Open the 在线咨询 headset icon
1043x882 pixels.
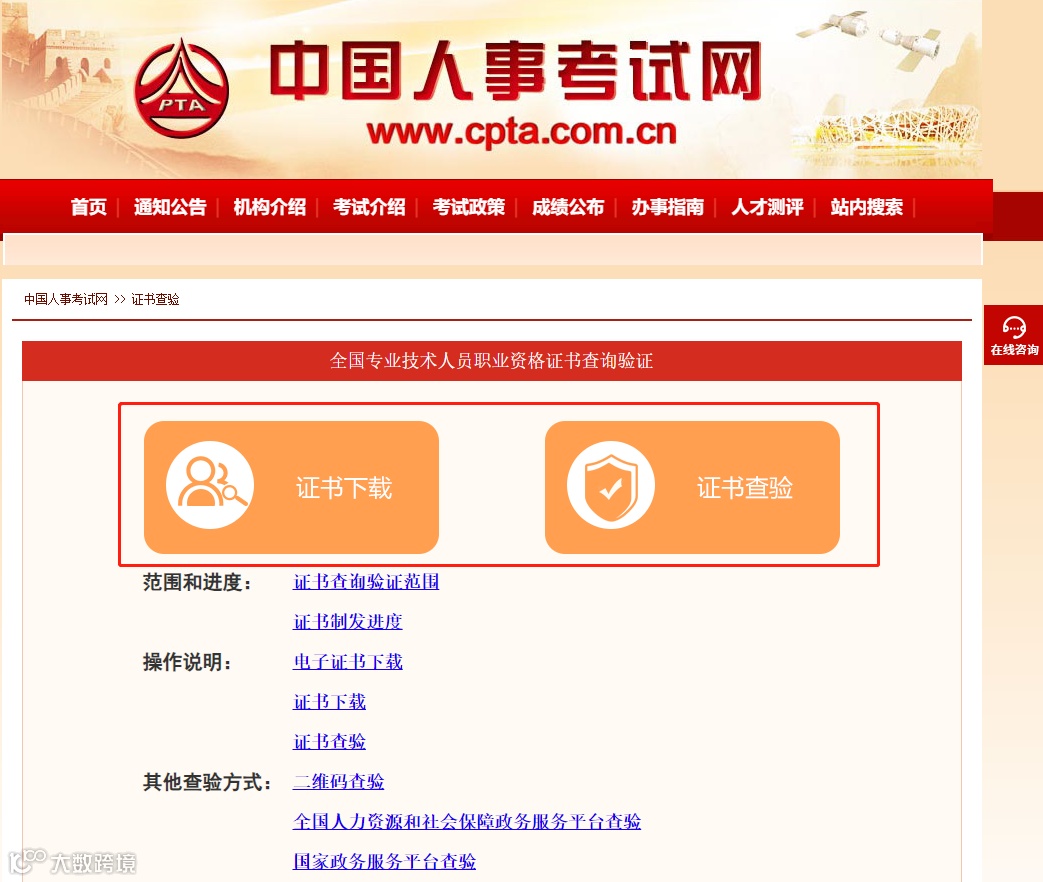pyautogui.click(x=1014, y=327)
